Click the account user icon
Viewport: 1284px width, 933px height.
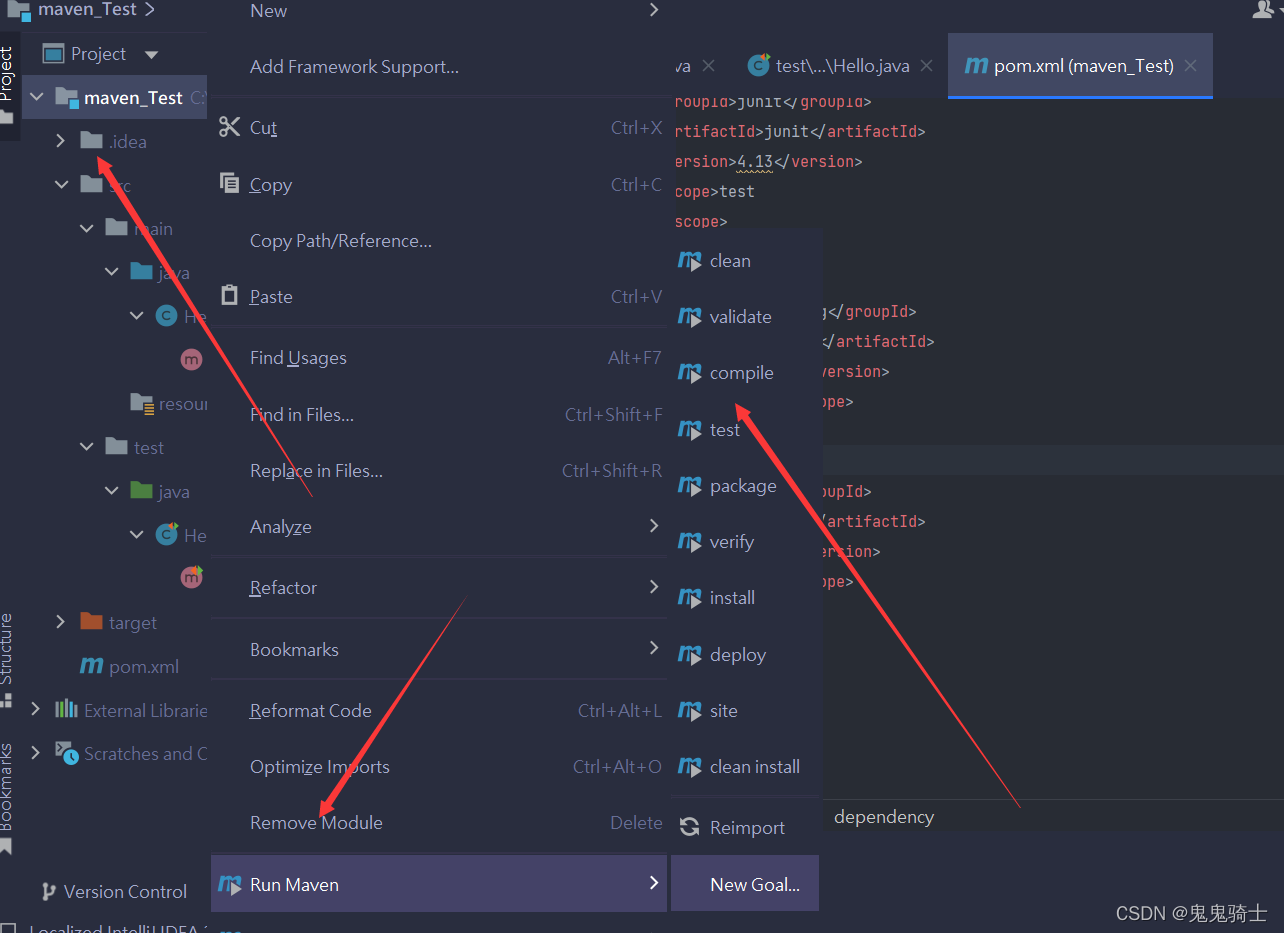click(x=1262, y=9)
